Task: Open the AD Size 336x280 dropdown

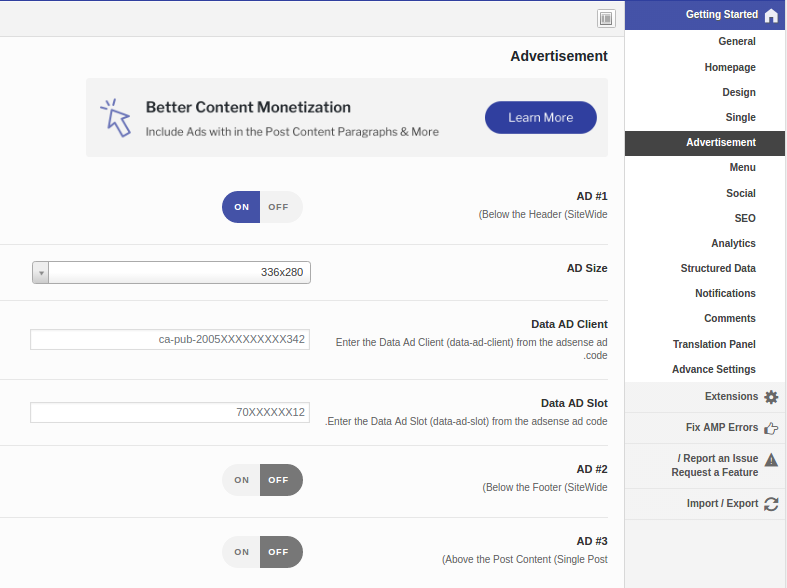Action: (171, 272)
